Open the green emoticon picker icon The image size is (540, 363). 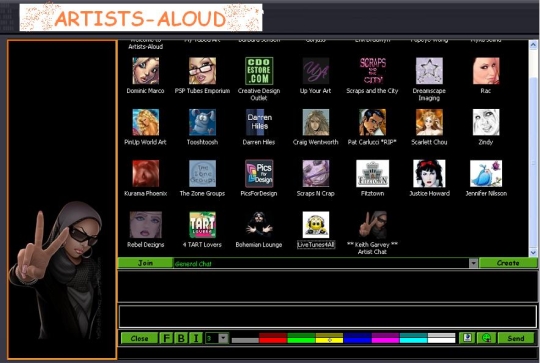[x=486, y=338]
